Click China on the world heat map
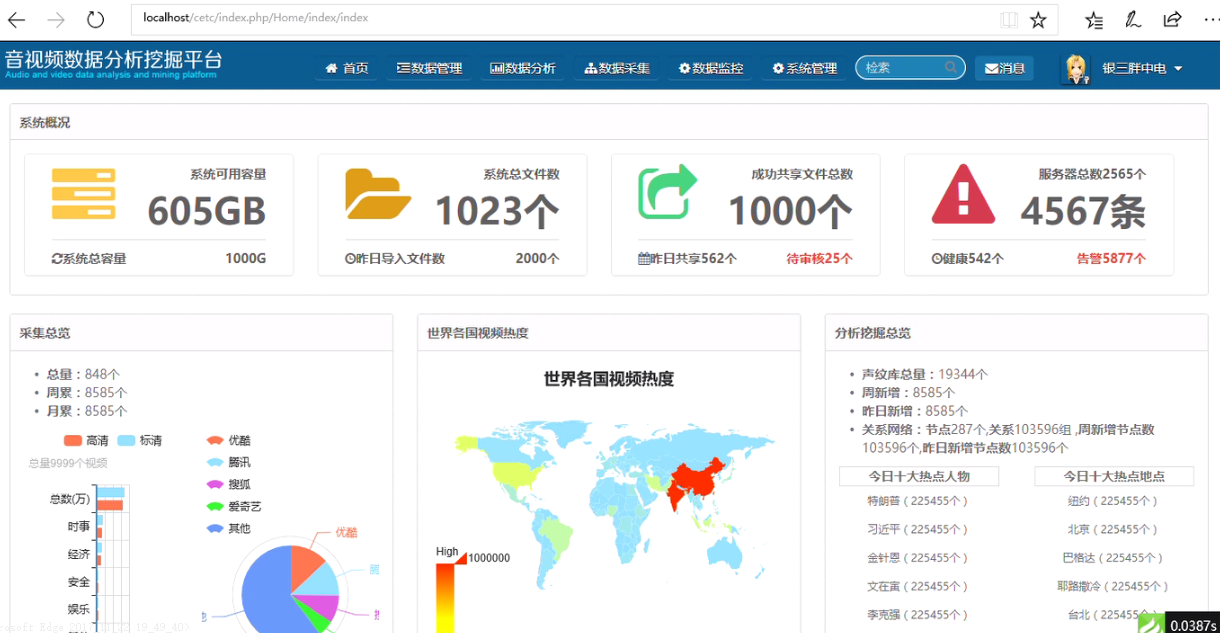This screenshot has width=1220, height=633. click(697, 480)
